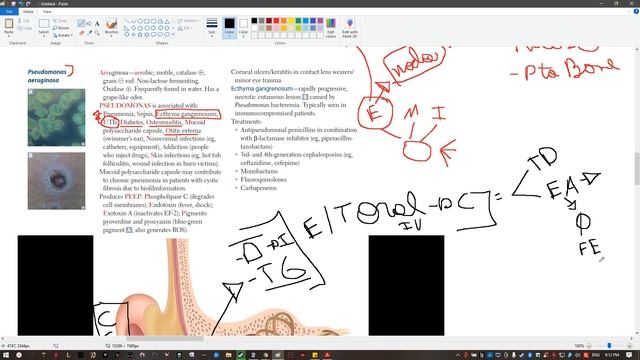Open the Windows Start menu
The image size is (640, 360).
click(x=6, y=355)
